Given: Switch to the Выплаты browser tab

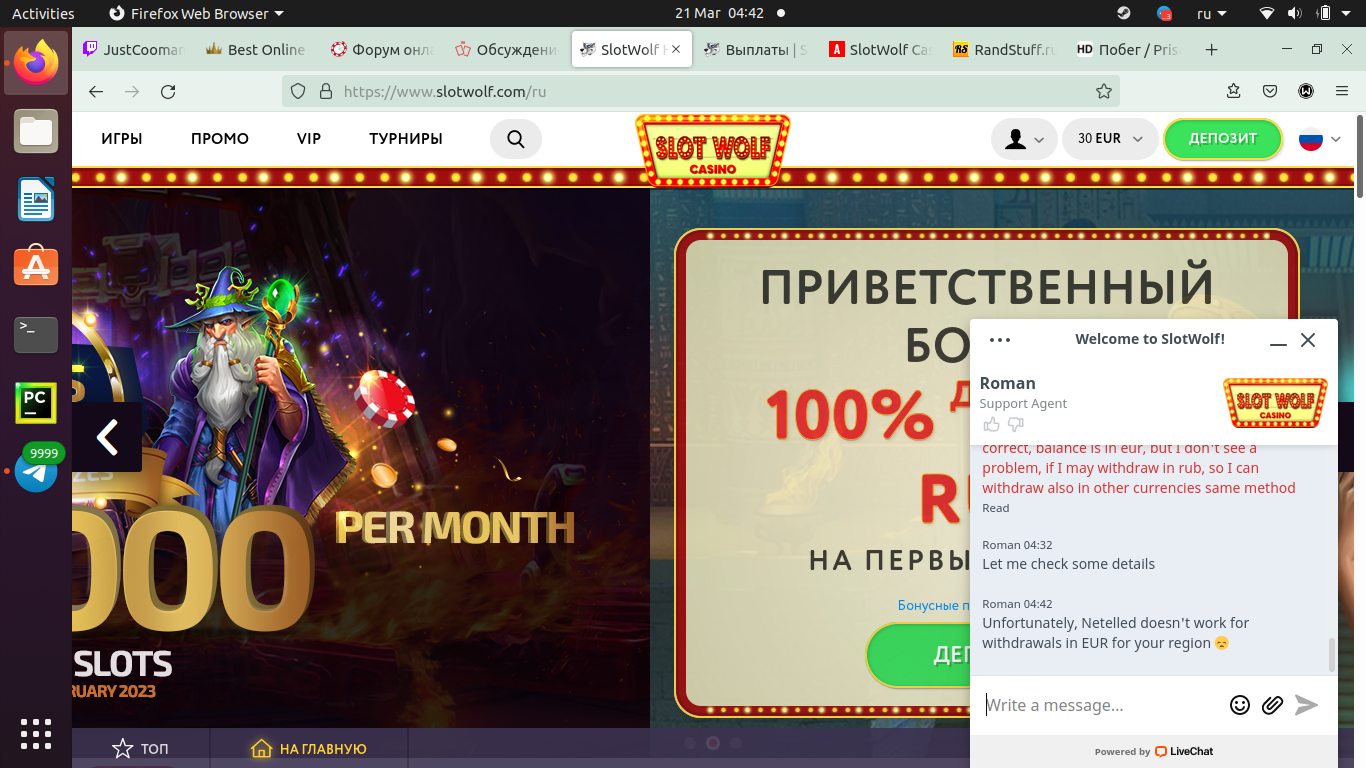Looking at the screenshot, I should pyautogui.click(x=755, y=49).
